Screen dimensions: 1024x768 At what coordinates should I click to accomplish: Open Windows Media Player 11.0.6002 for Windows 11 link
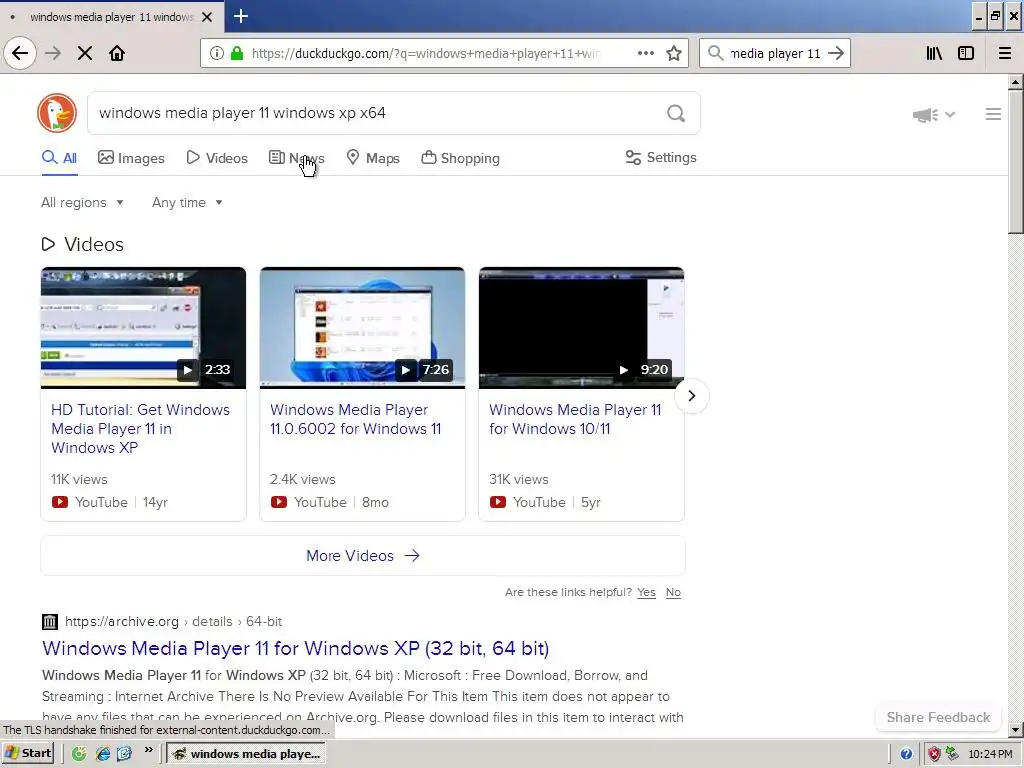tap(356, 419)
